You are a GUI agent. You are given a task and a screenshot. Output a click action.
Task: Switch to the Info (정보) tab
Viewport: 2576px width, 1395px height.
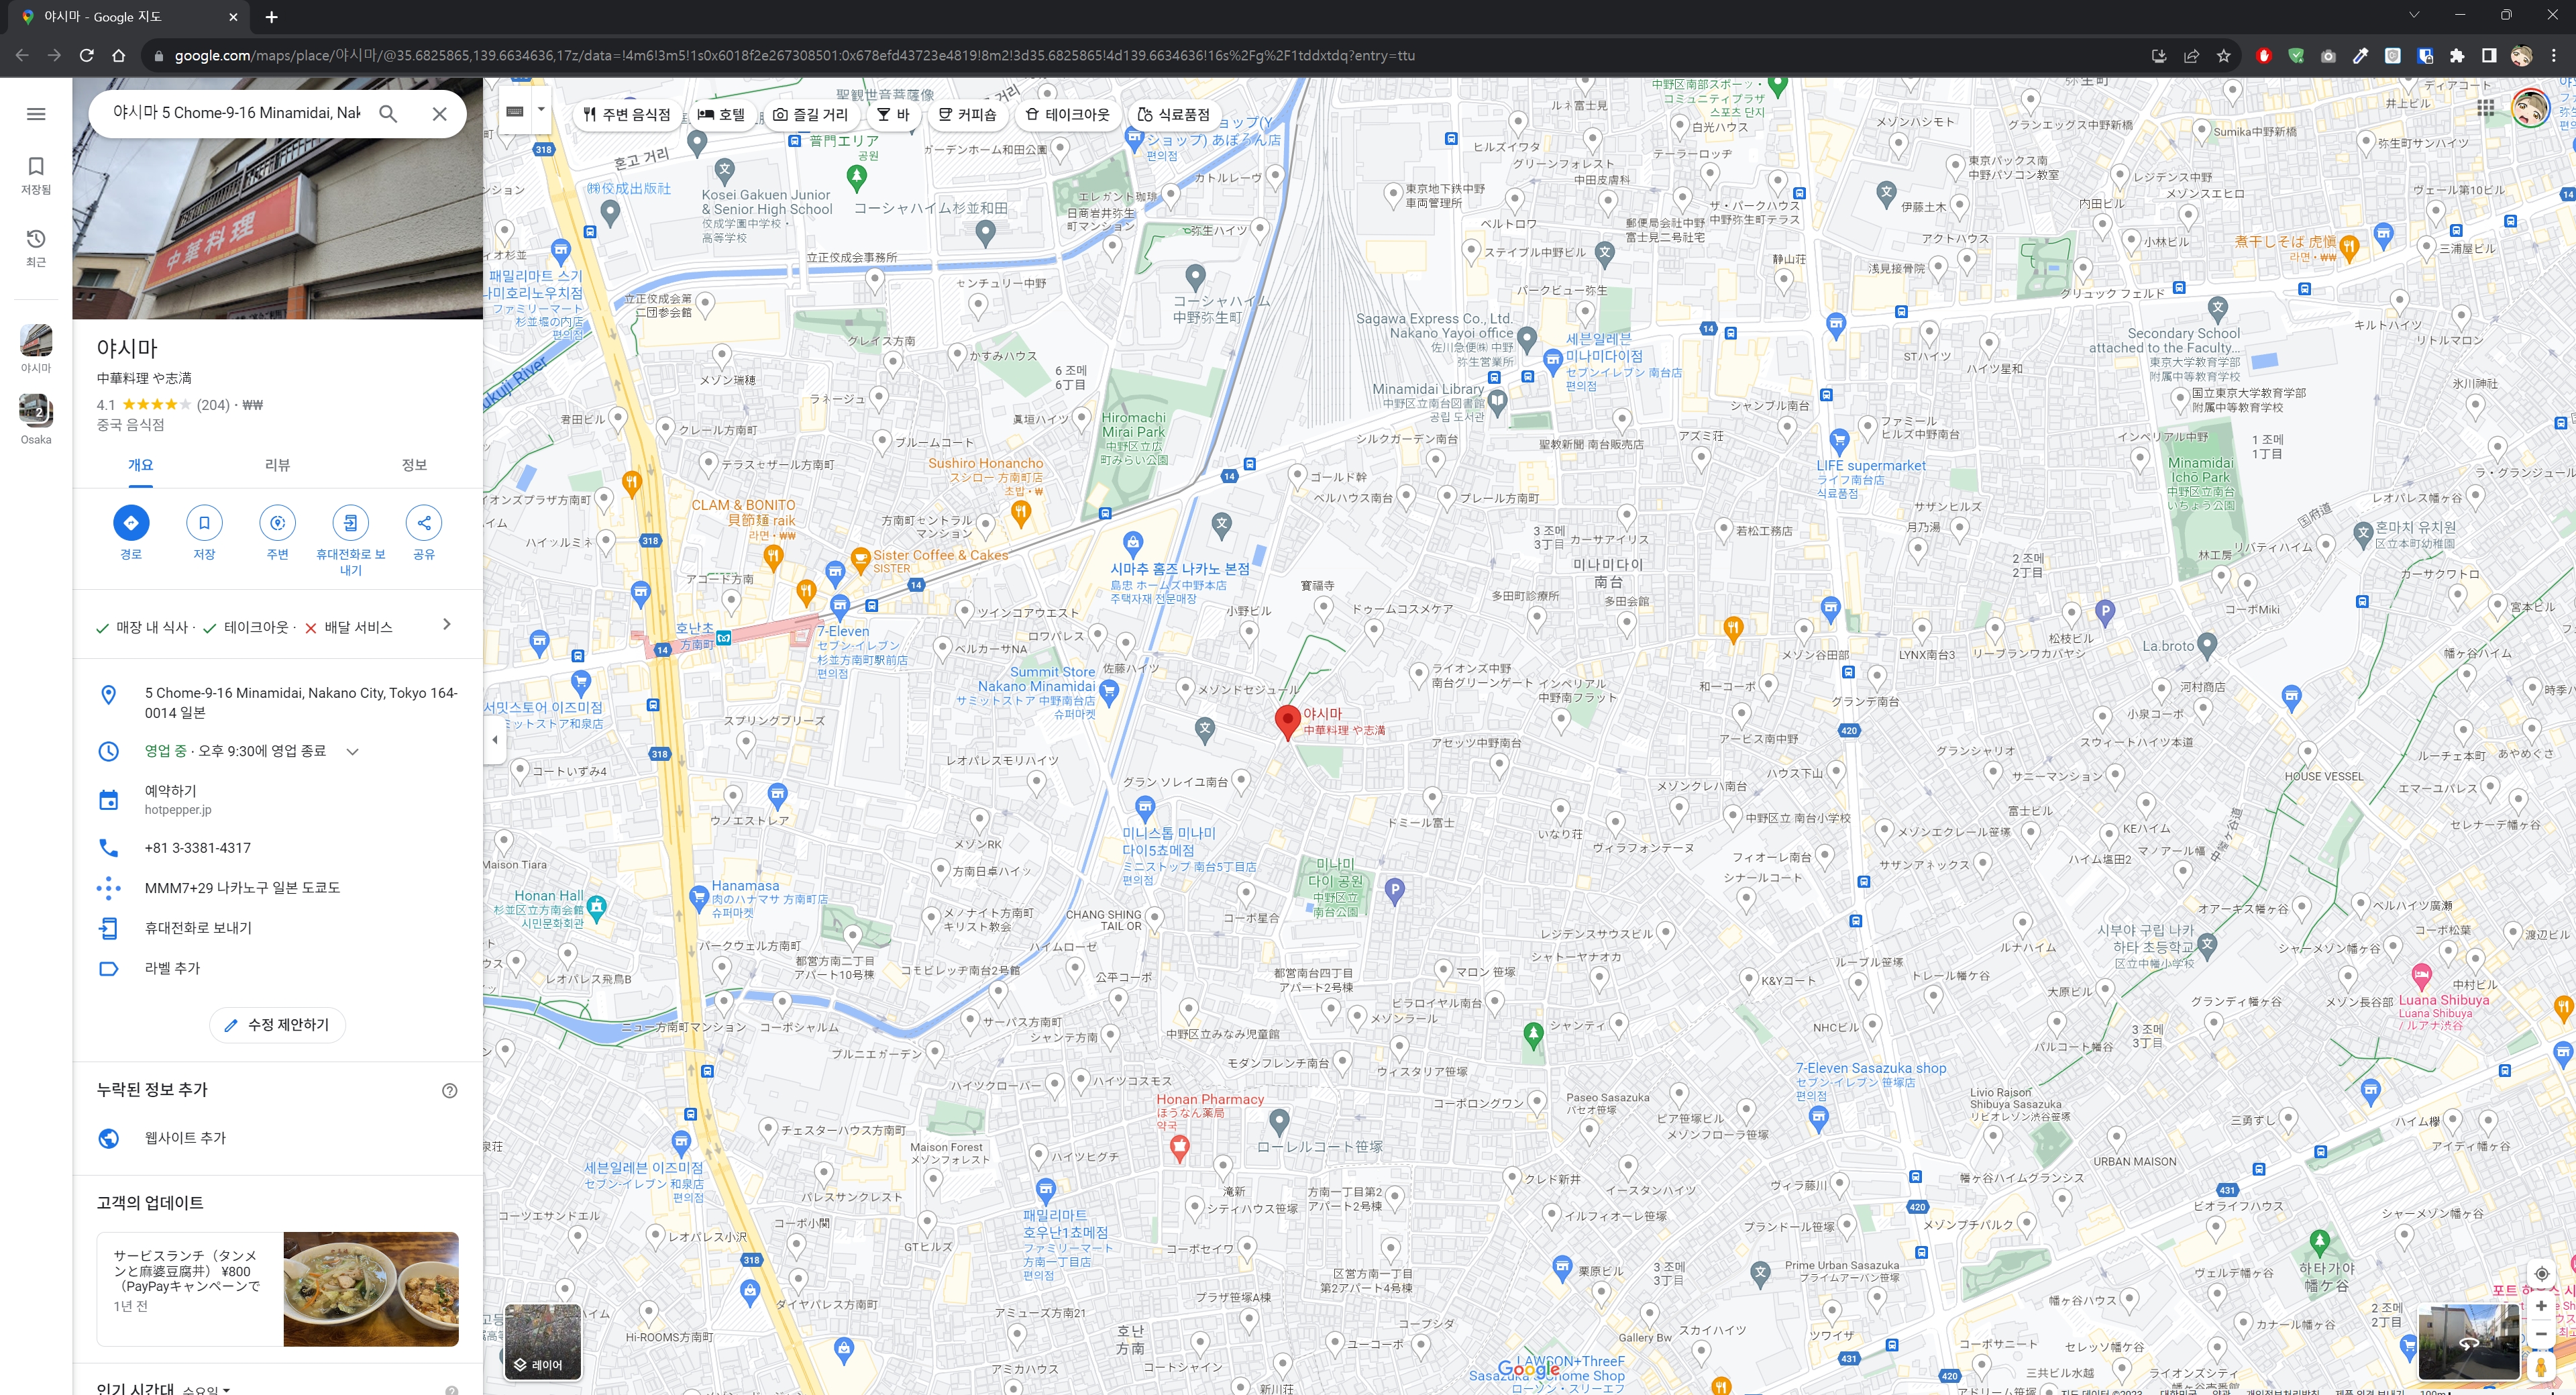tap(414, 465)
